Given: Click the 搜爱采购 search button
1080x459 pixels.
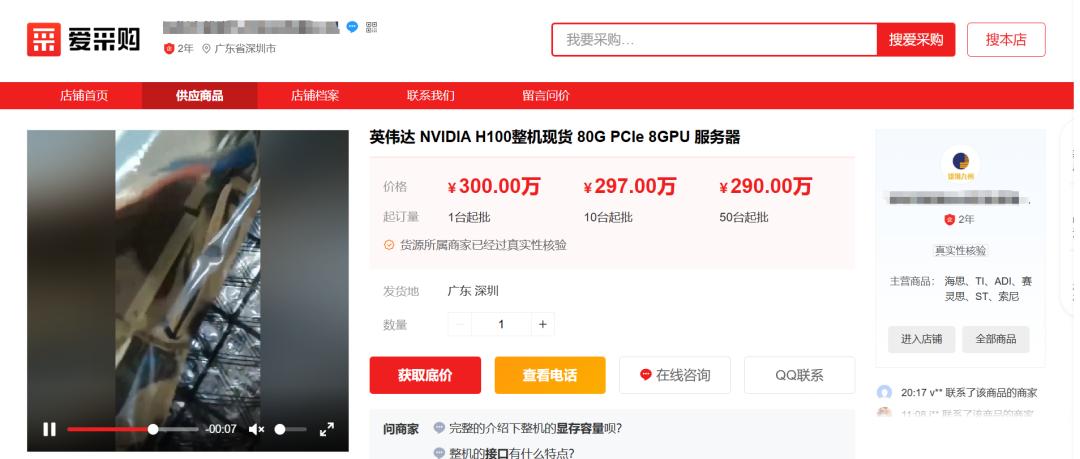Looking at the screenshot, I should [x=915, y=39].
